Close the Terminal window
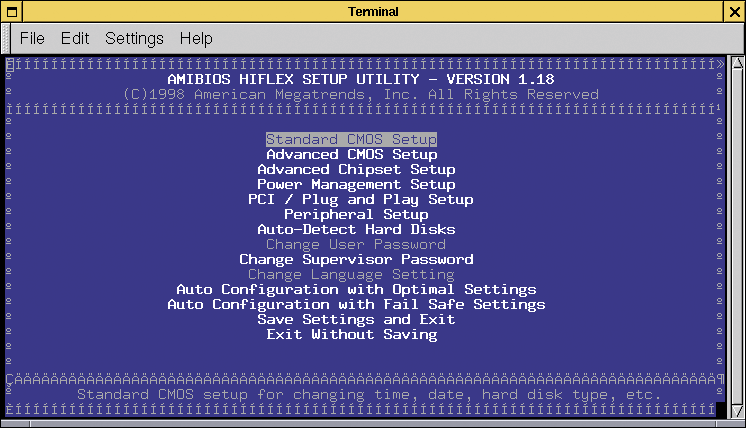746x428 pixels. coord(735,11)
